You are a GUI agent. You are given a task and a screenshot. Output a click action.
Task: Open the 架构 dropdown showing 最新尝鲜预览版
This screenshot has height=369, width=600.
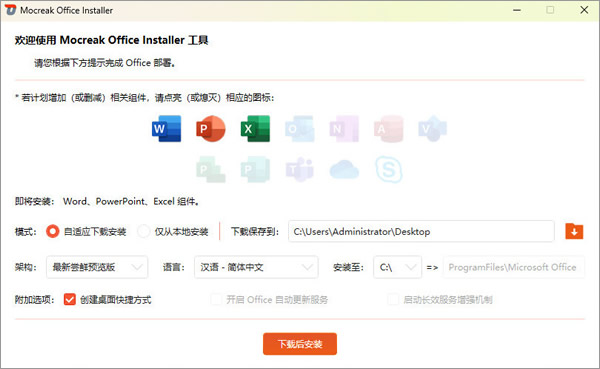point(97,267)
